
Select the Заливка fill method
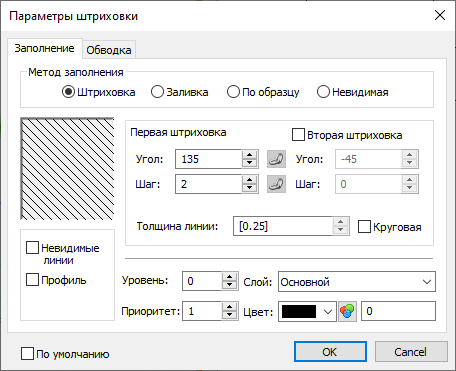pyautogui.click(x=180, y=92)
